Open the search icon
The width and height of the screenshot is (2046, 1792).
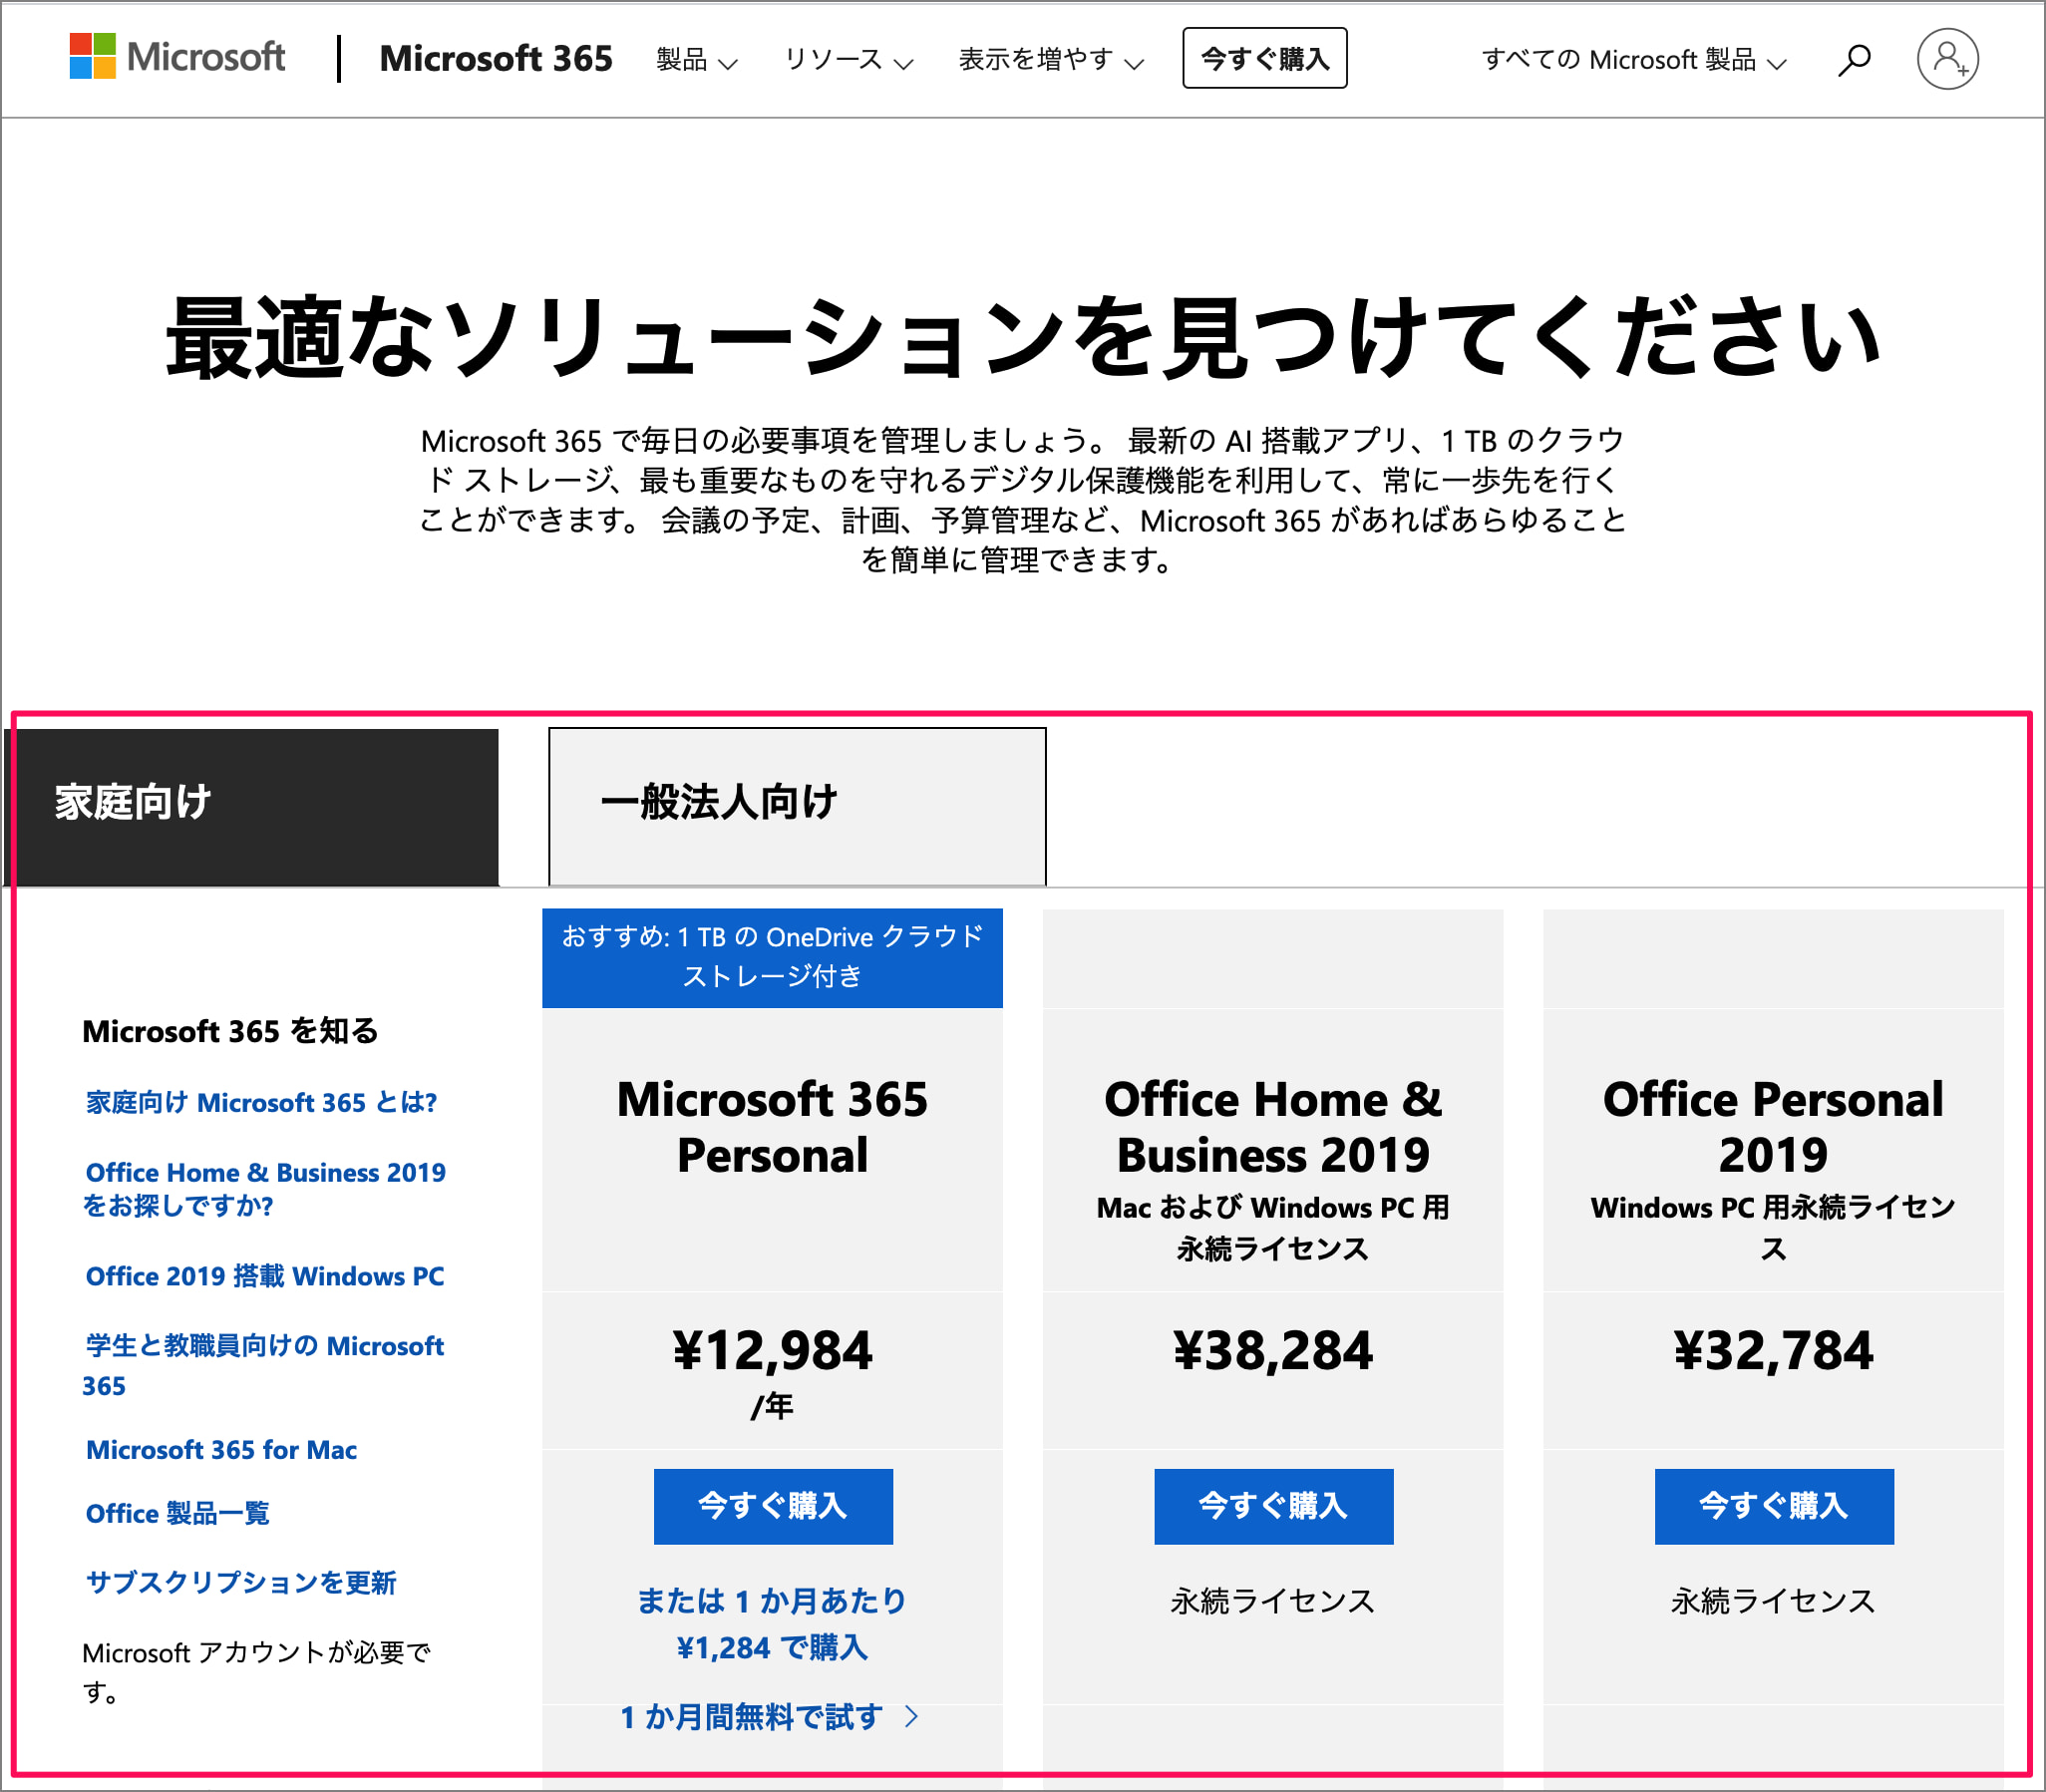[x=1853, y=58]
